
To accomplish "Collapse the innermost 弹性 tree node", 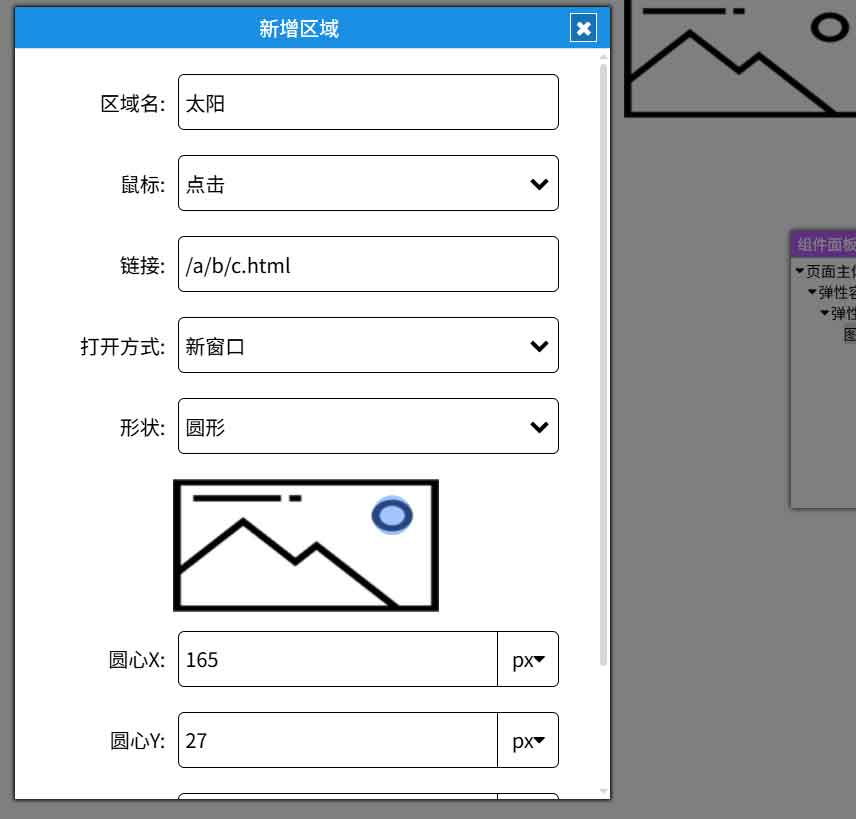I will [824, 313].
